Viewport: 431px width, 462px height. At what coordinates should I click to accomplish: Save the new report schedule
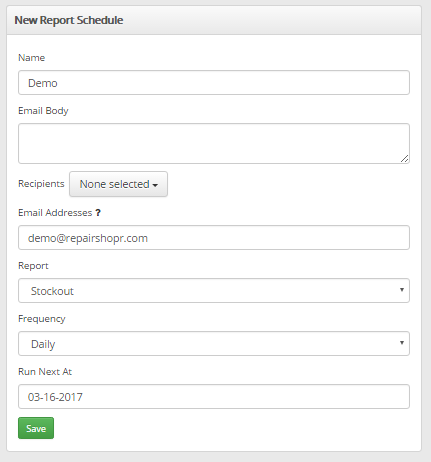(36, 428)
